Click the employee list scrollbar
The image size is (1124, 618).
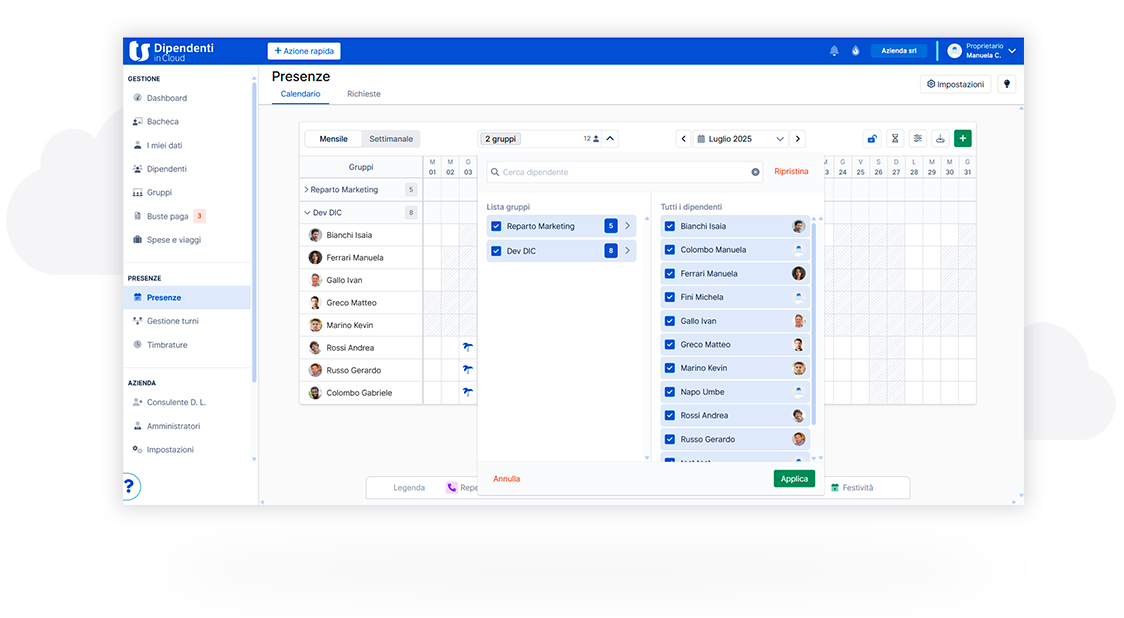(x=814, y=323)
